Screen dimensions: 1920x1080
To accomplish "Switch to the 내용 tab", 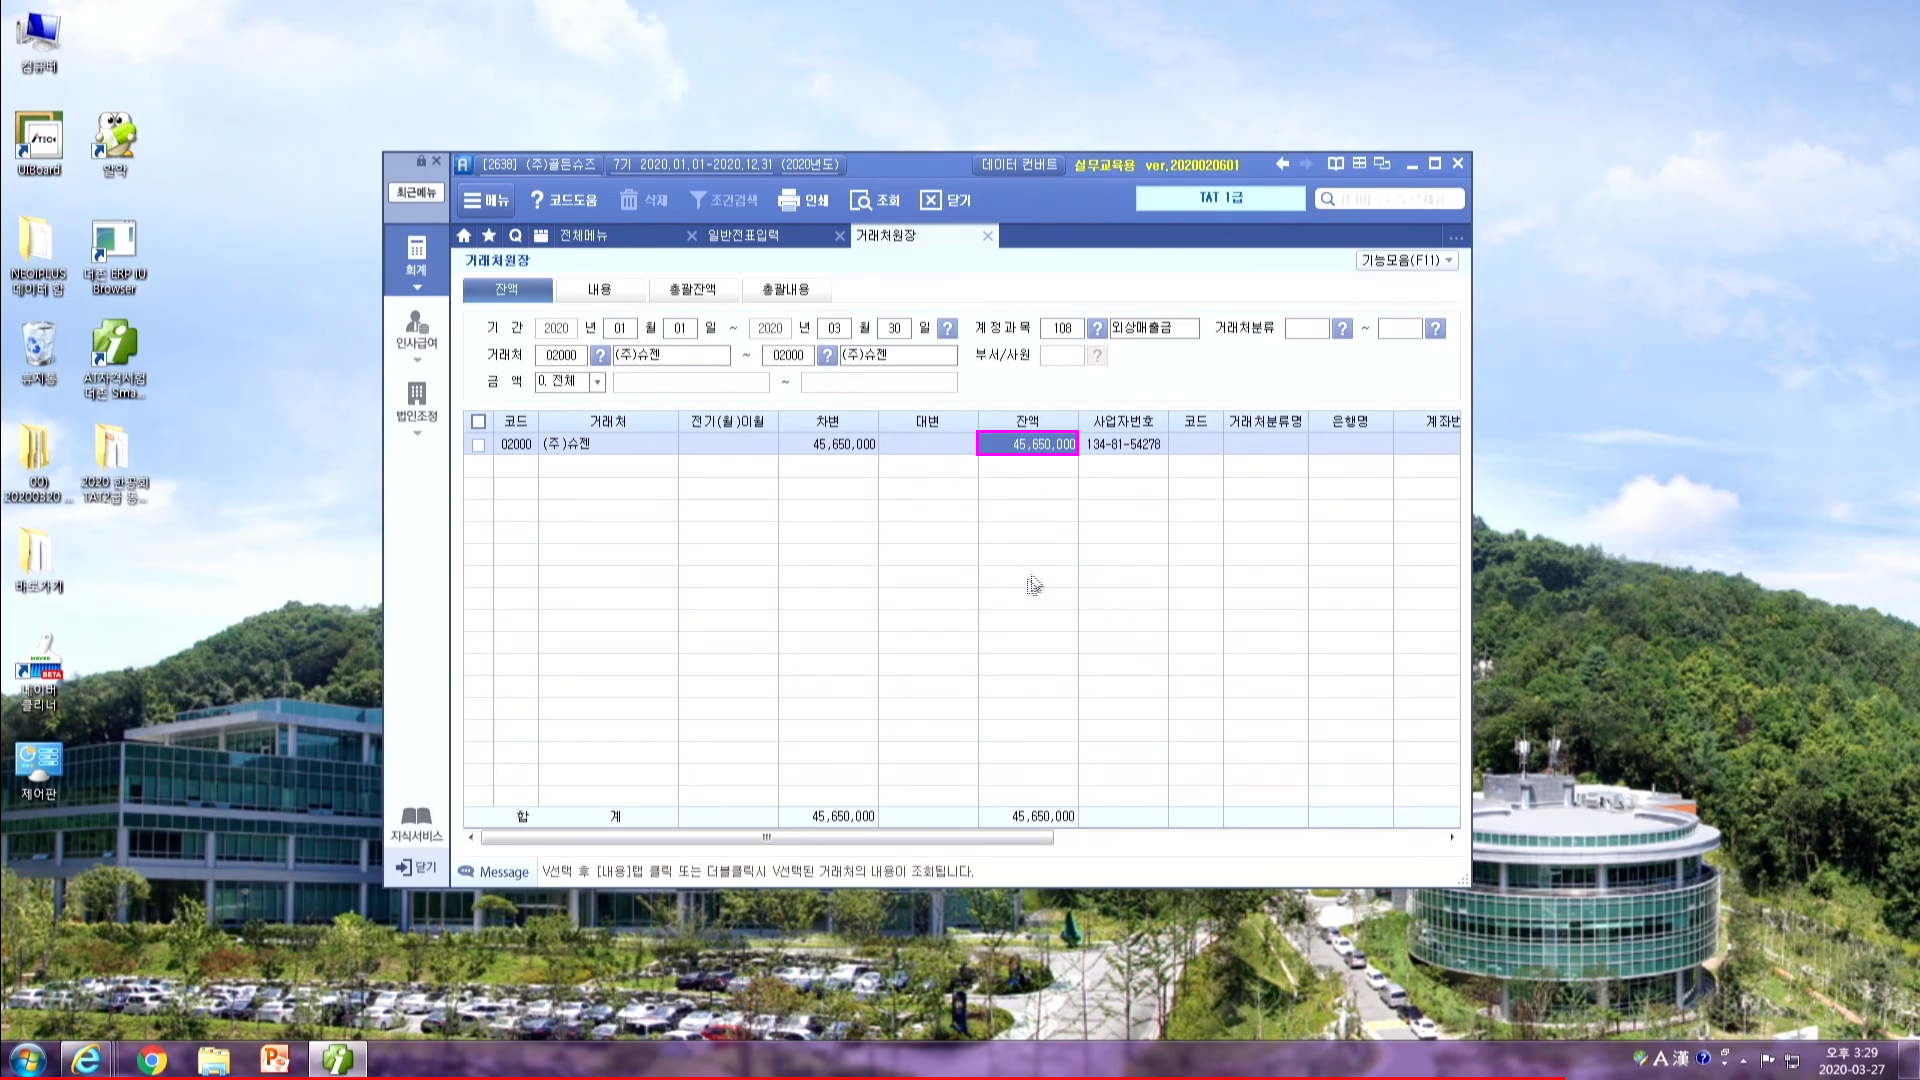I will tap(599, 290).
